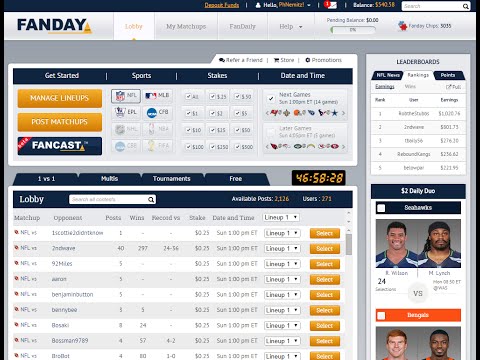Toggle the $500 stake checkbox
This screenshot has width=480, height=360.
(237, 146)
